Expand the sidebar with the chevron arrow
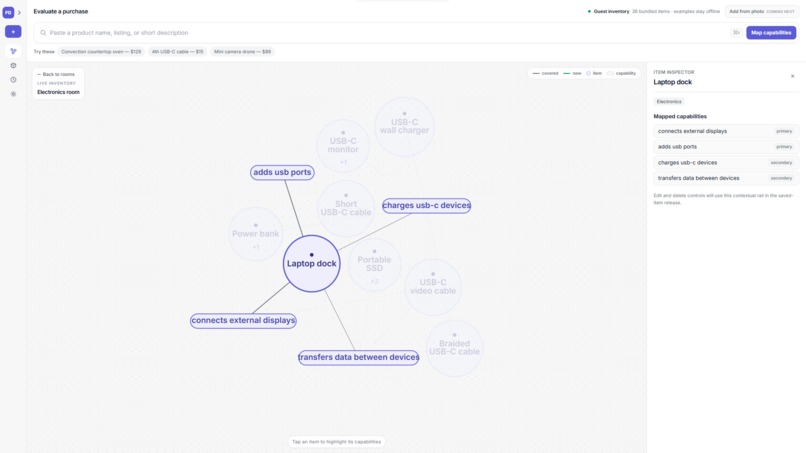 click(x=20, y=12)
